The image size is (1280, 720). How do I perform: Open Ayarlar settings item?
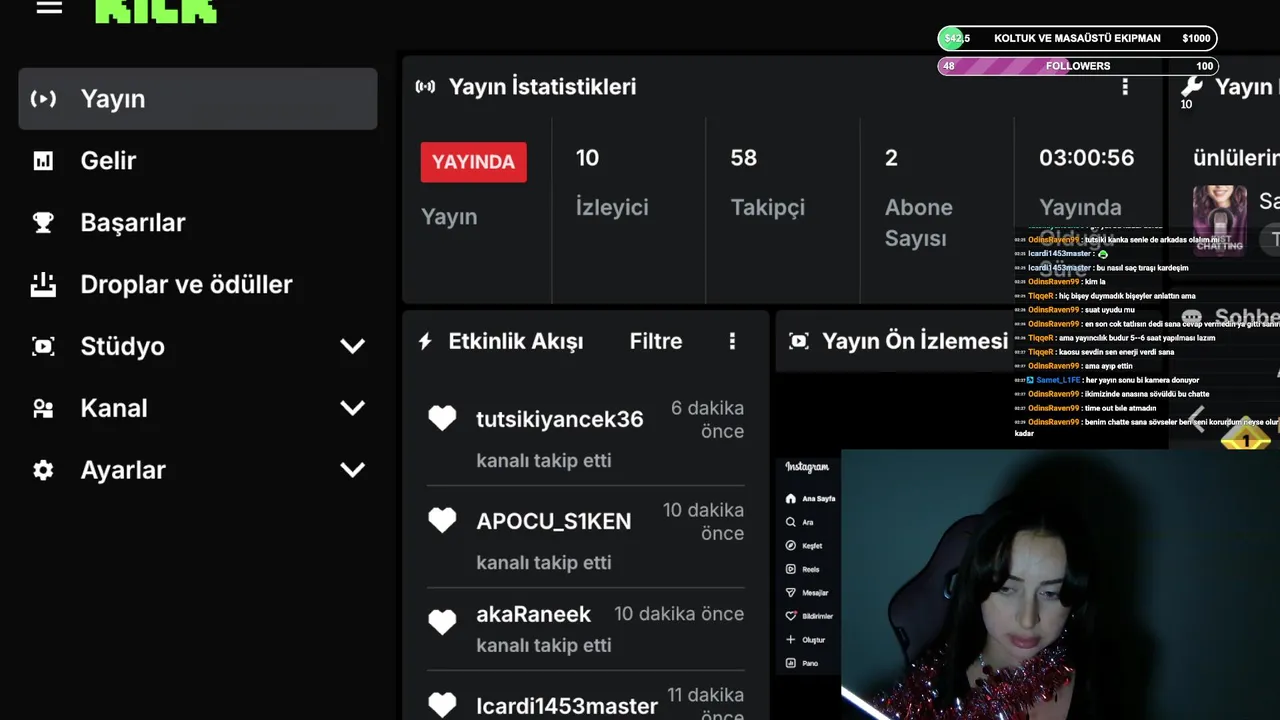pyautogui.click(x=198, y=471)
